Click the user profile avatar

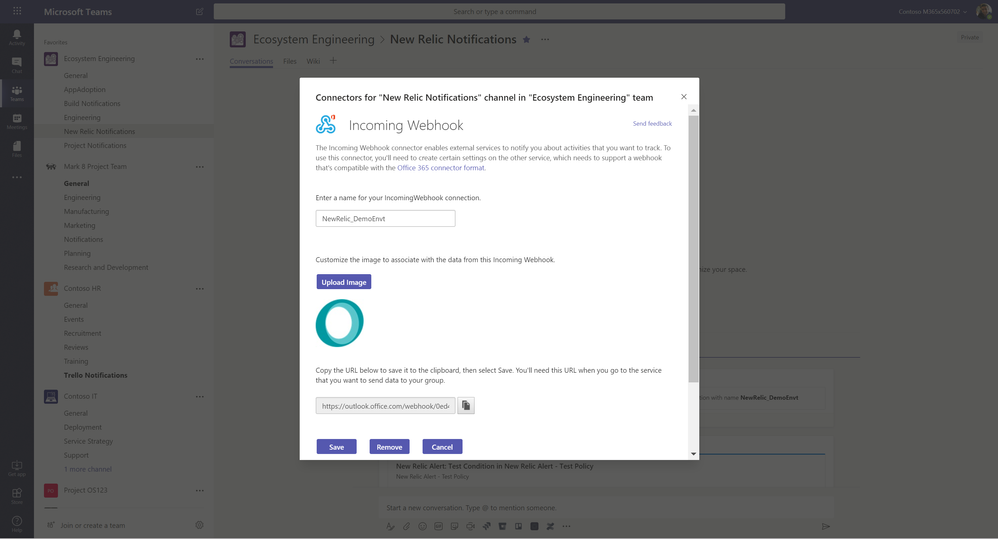tap(983, 11)
